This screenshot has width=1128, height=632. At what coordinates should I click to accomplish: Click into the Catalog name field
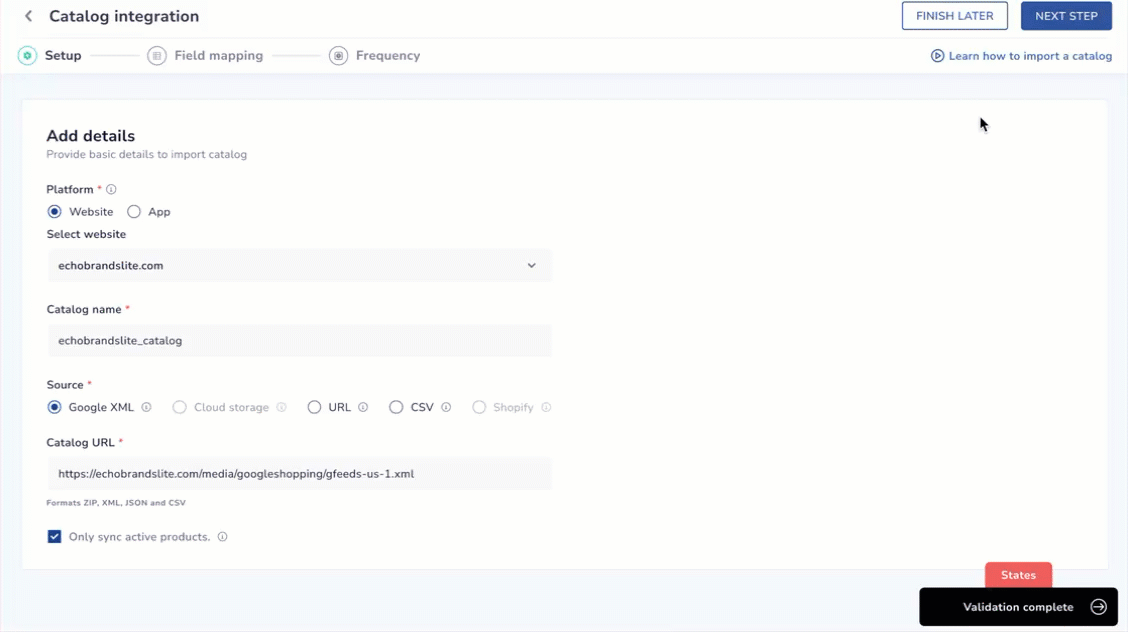click(299, 340)
